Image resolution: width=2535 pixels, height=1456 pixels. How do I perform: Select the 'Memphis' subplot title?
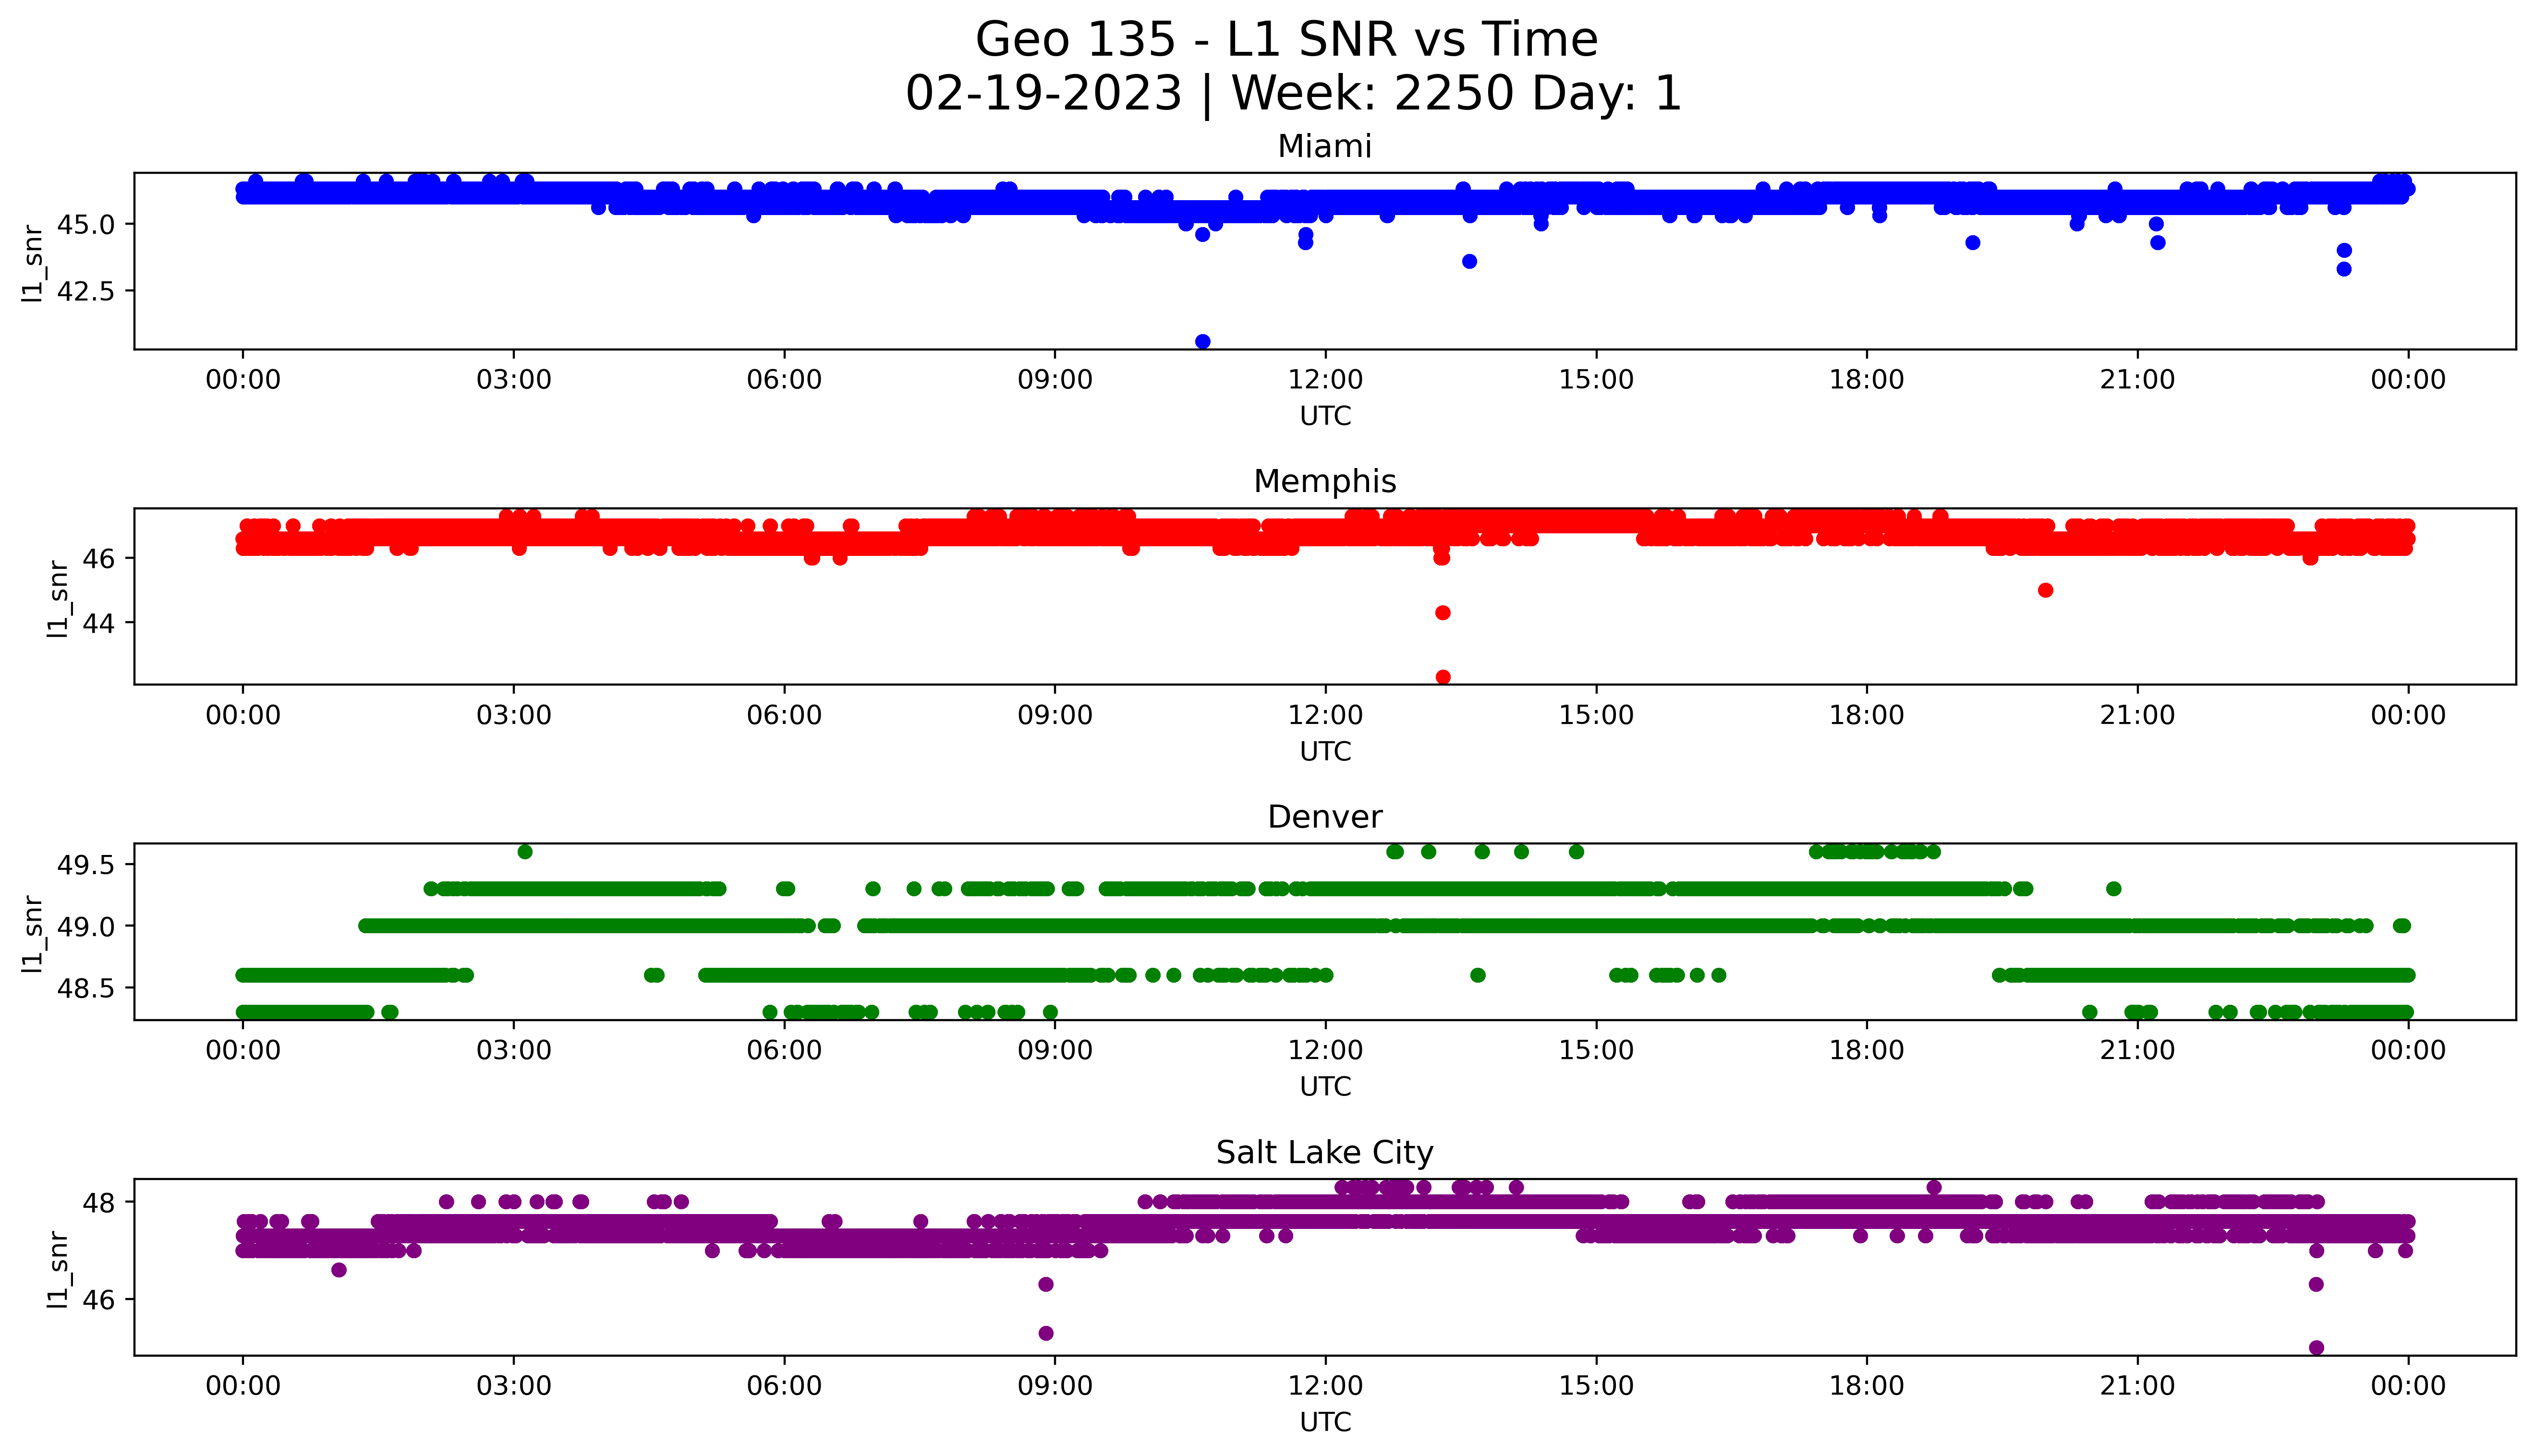tap(1324, 482)
